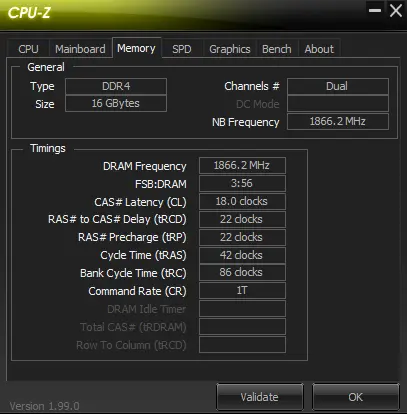Viewport: 407px width, 414px height.
Task: Click the Channels # Dual field
Action: click(x=338, y=86)
